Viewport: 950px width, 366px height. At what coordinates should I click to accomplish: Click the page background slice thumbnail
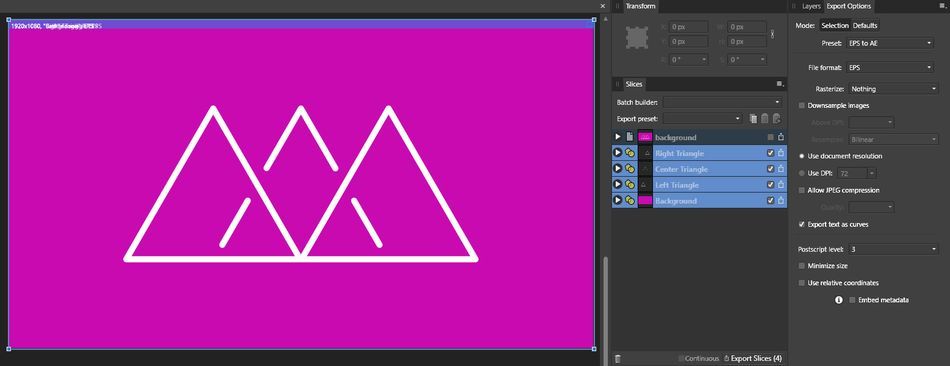(x=645, y=137)
